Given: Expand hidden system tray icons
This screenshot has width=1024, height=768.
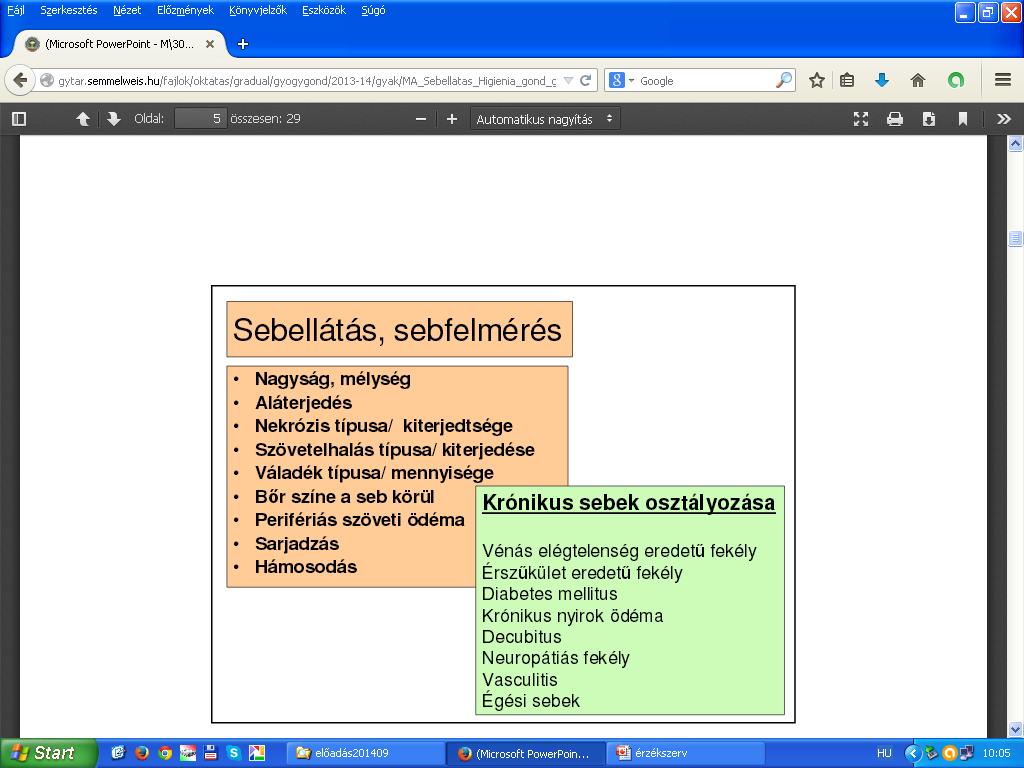Looking at the screenshot, I should coord(912,753).
